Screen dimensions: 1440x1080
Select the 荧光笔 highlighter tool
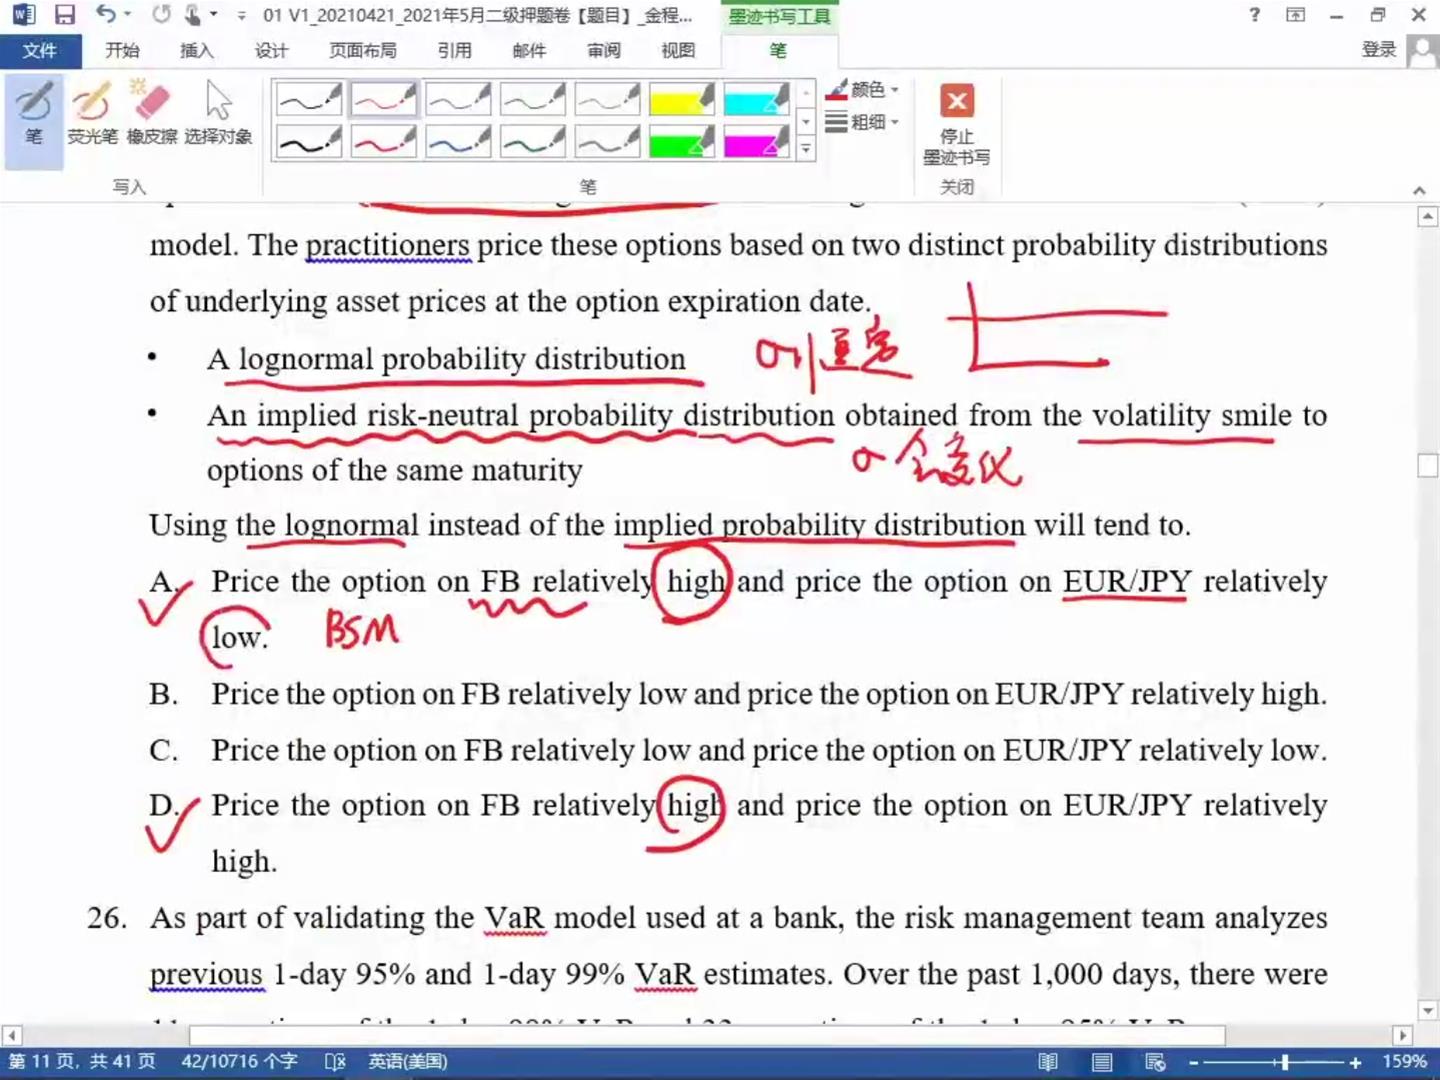click(92, 116)
